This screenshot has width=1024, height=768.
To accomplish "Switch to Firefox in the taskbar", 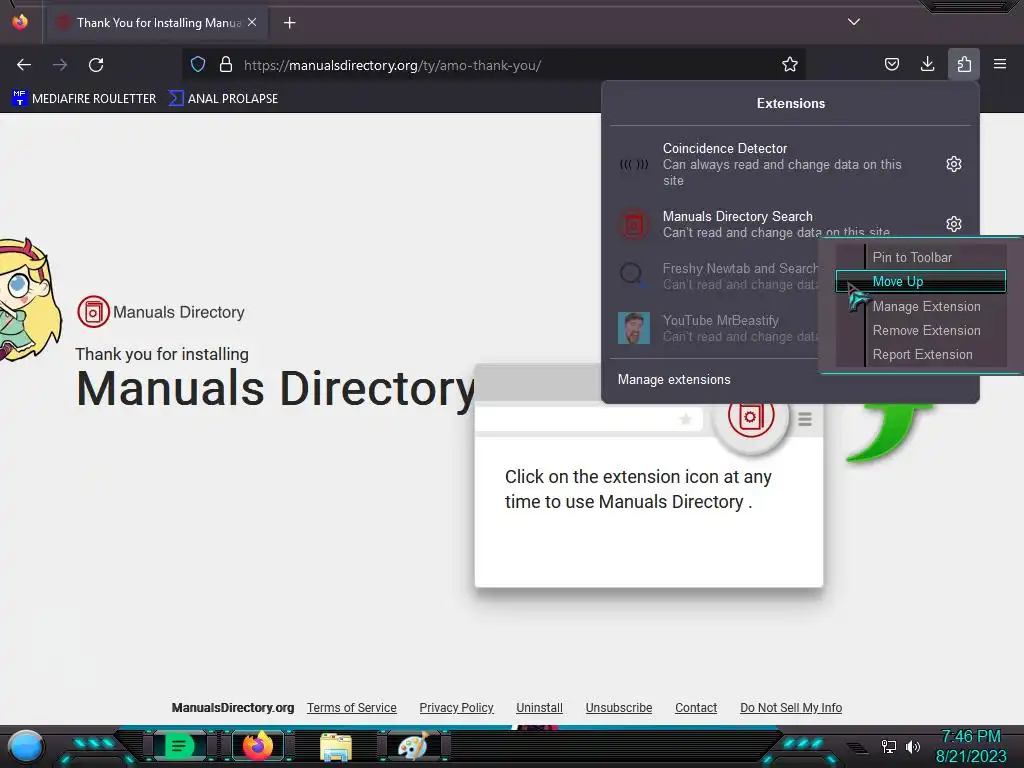I will [x=257, y=746].
